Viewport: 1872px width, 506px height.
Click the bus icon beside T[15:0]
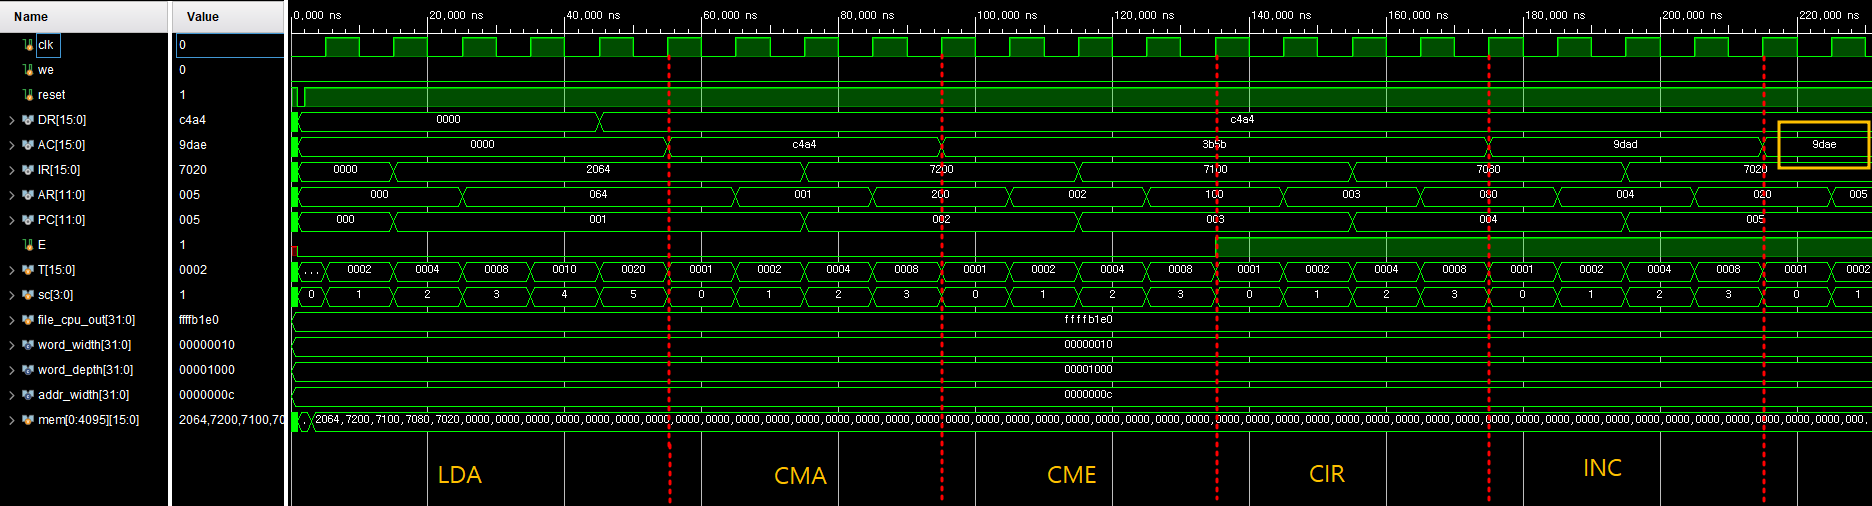[28, 270]
